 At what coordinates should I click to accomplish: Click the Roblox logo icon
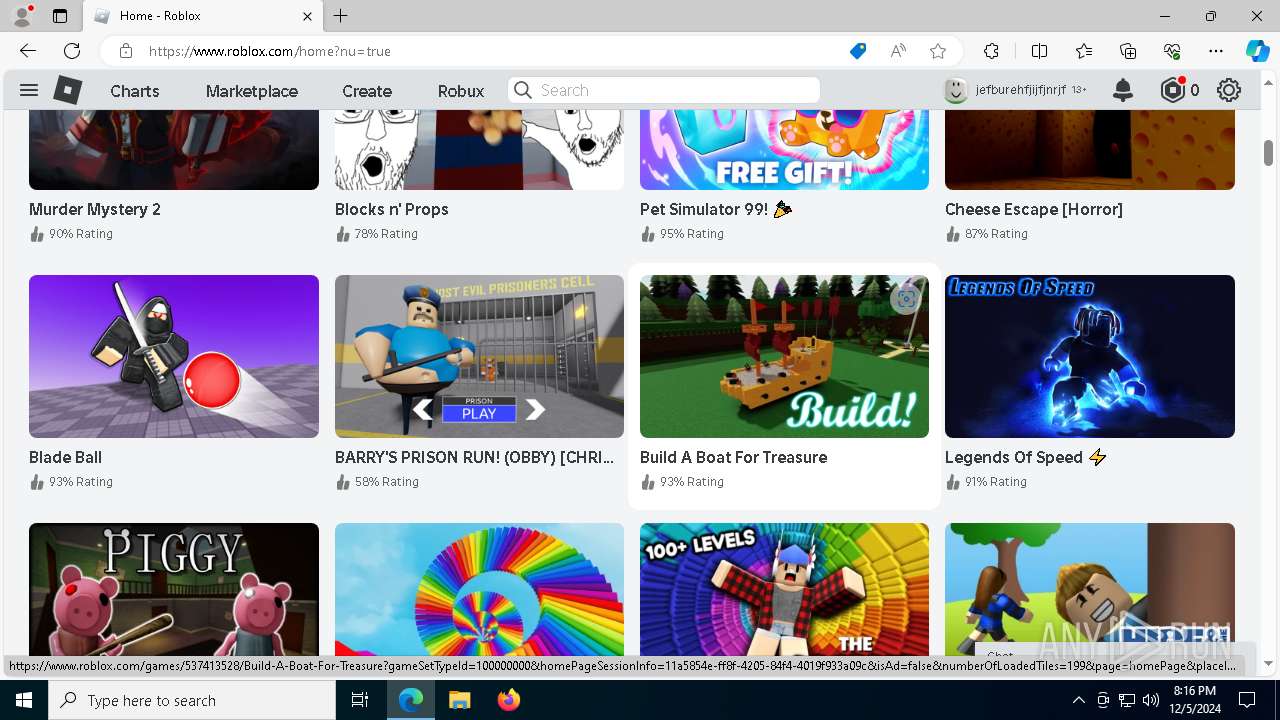(68, 90)
